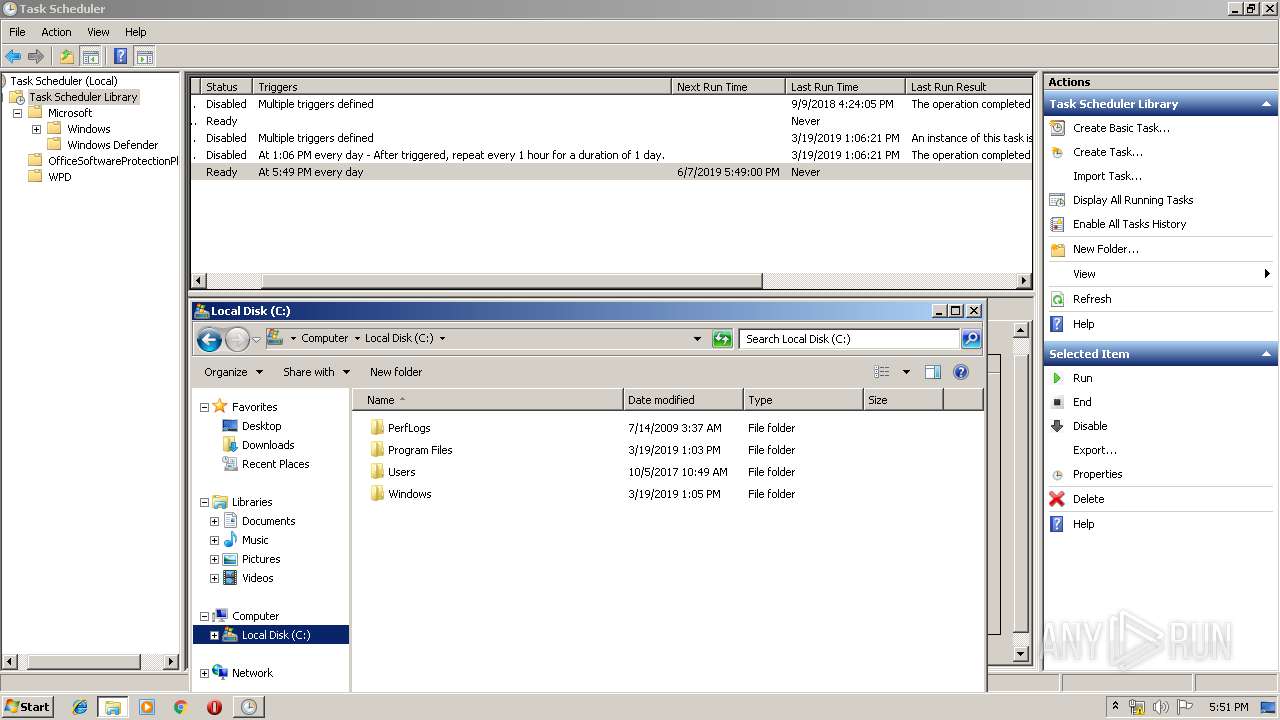Sort by Date modified column
Screen dimensions: 1280x720
[683, 400]
